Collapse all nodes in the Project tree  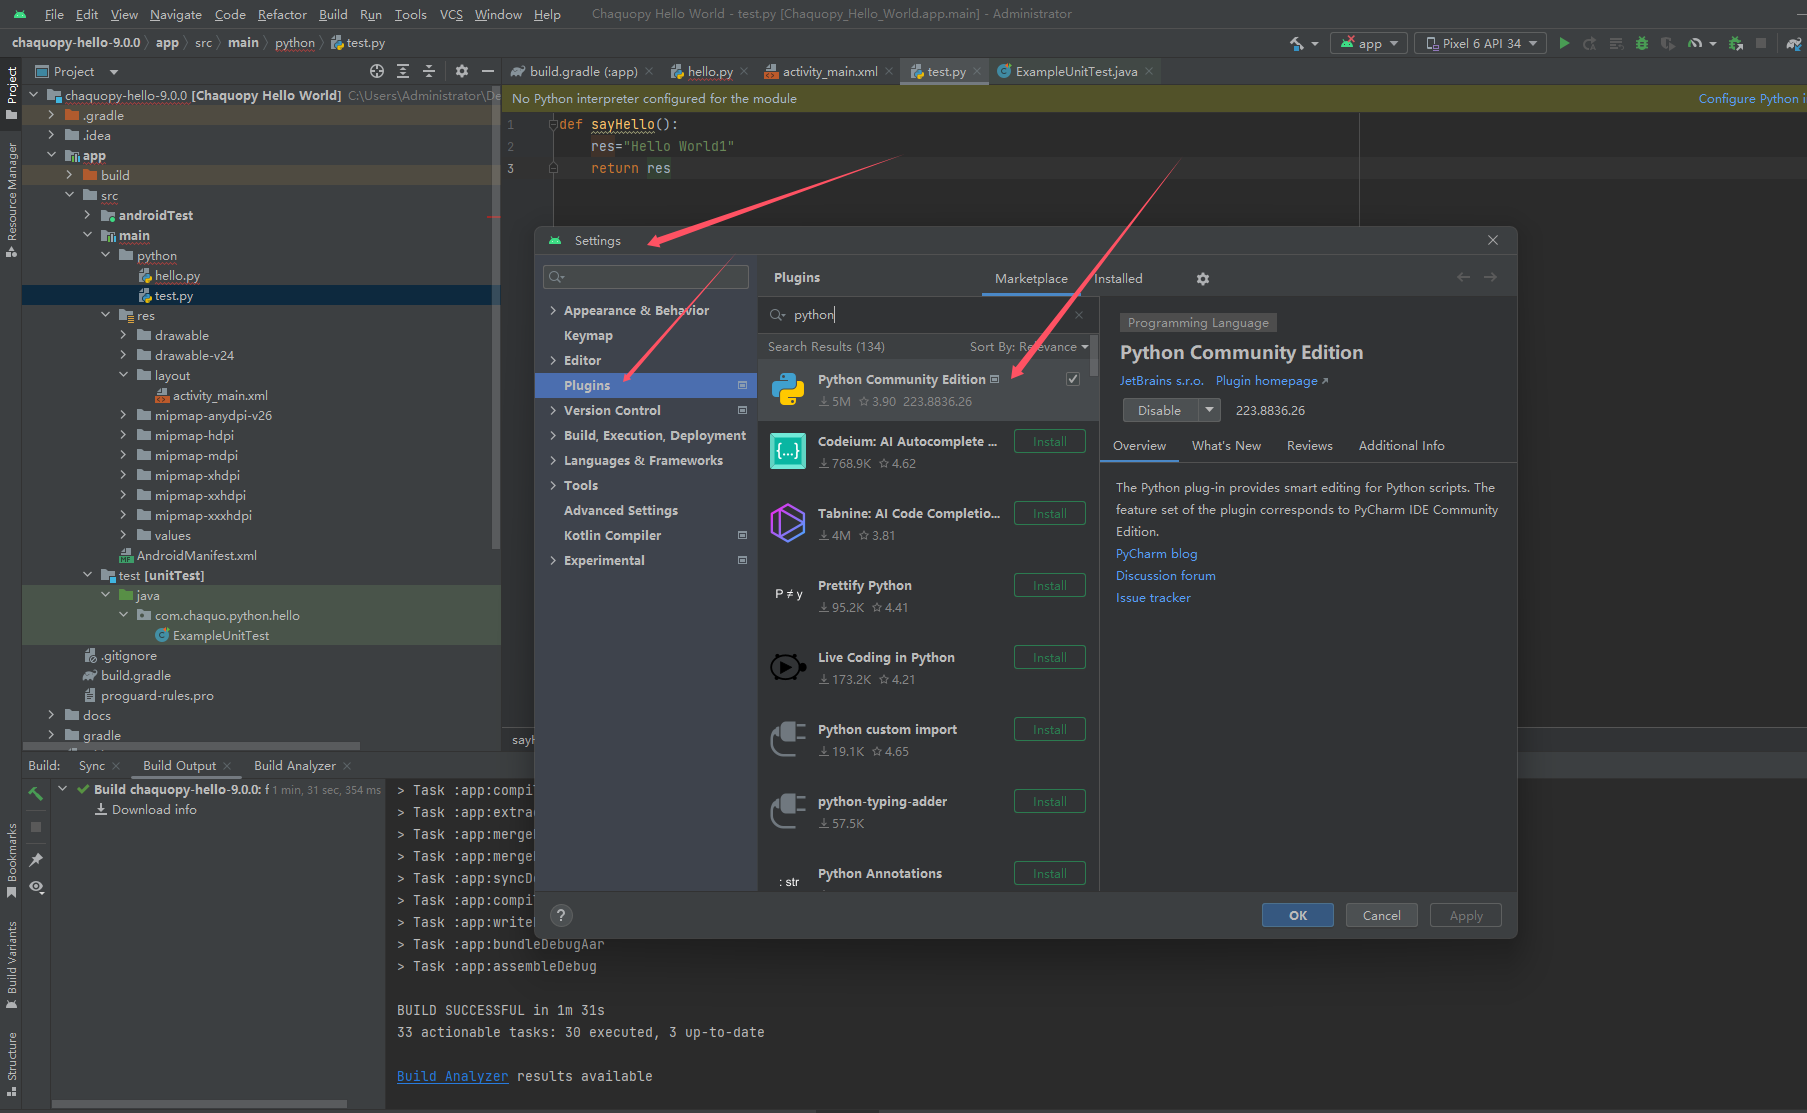pyautogui.click(x=427, y=71)
